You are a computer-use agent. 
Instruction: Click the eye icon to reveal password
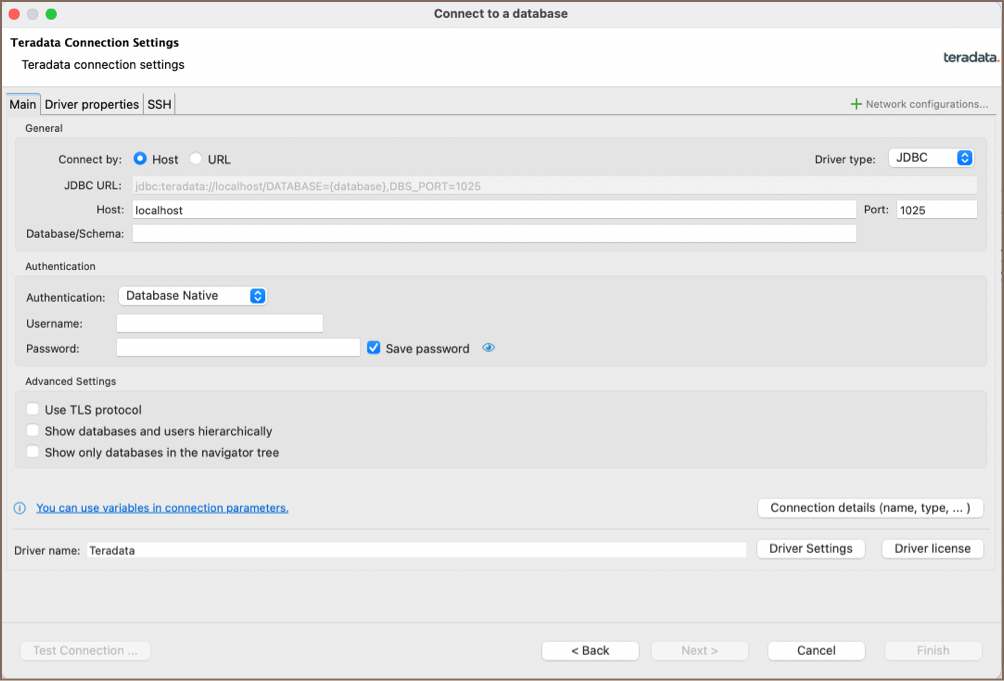click(489, 348)
